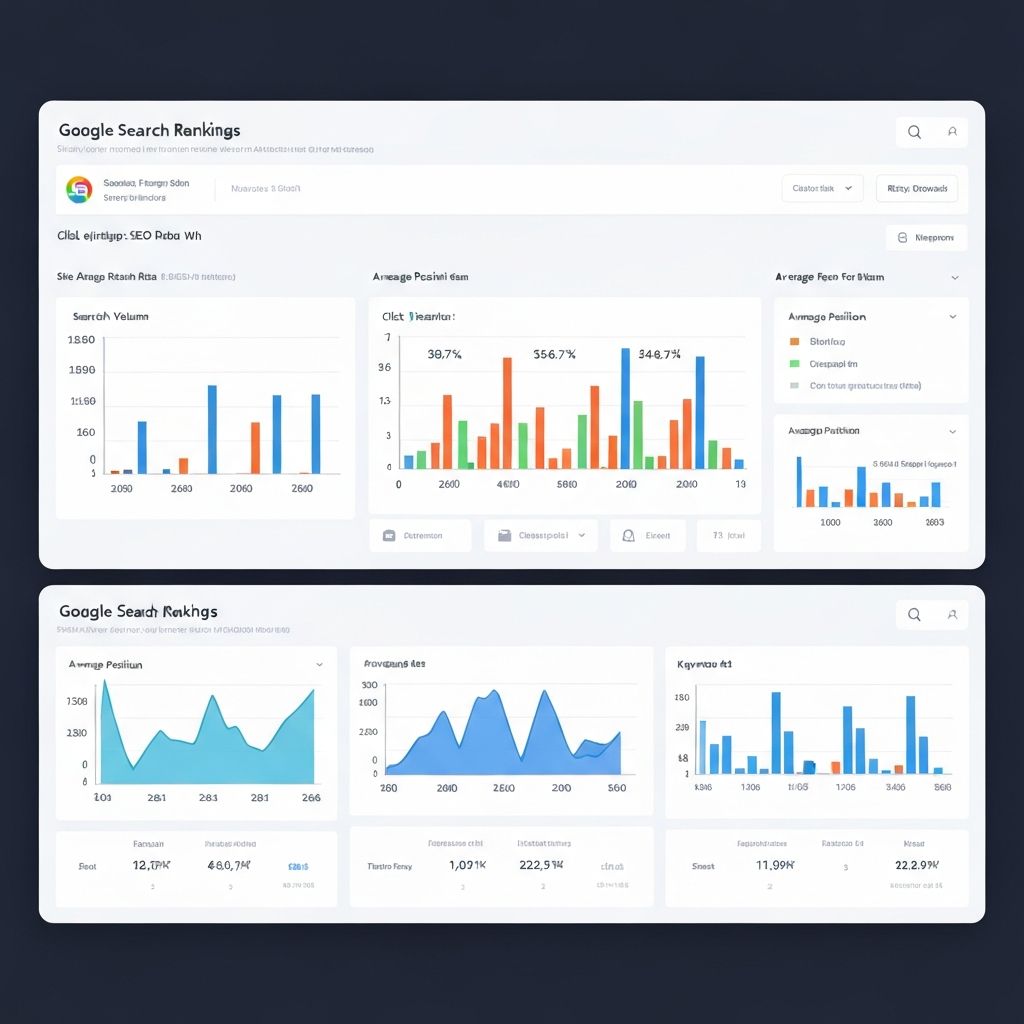Click the search icon in the top dashboard header

[x=914, y=132]
